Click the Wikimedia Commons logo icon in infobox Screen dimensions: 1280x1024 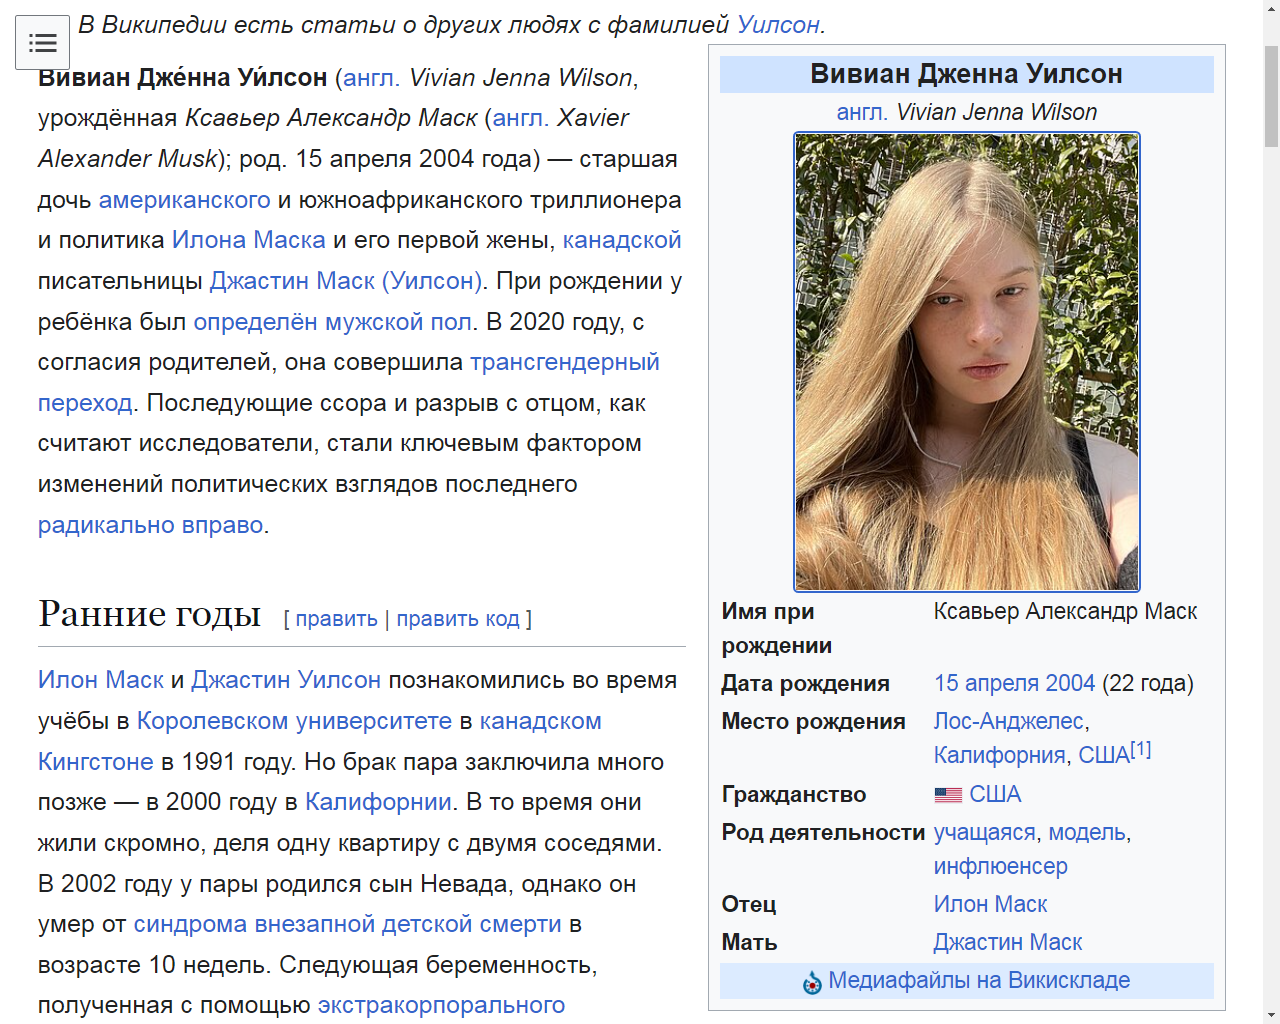[x=812, y=982]
